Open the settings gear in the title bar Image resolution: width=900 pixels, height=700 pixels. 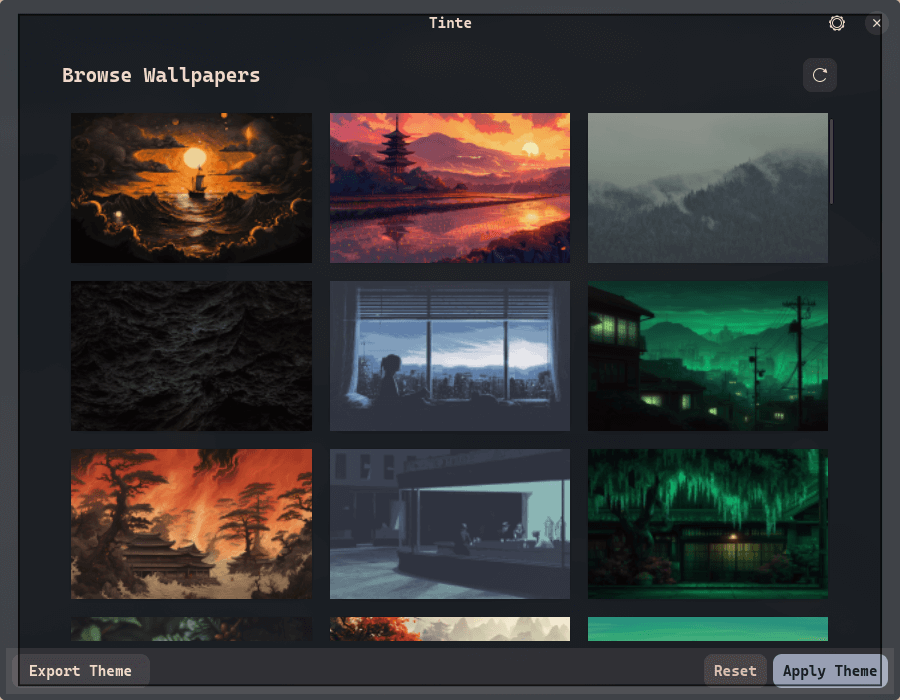pyautogui.click(x=837, y=23)
